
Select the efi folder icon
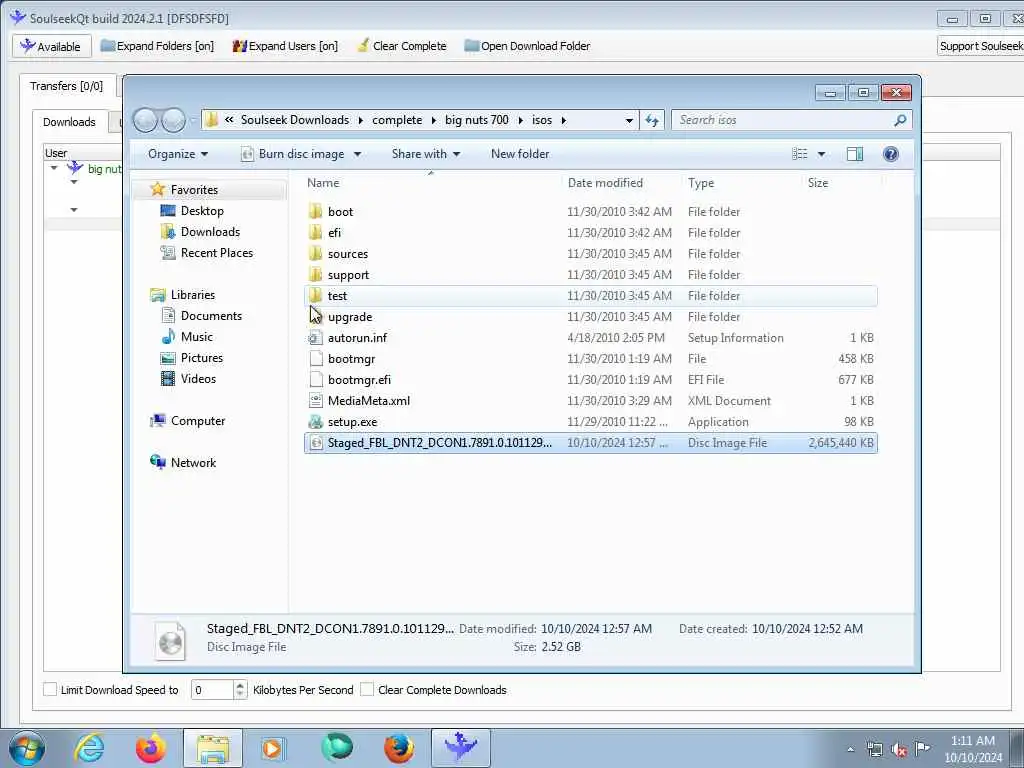315,232
